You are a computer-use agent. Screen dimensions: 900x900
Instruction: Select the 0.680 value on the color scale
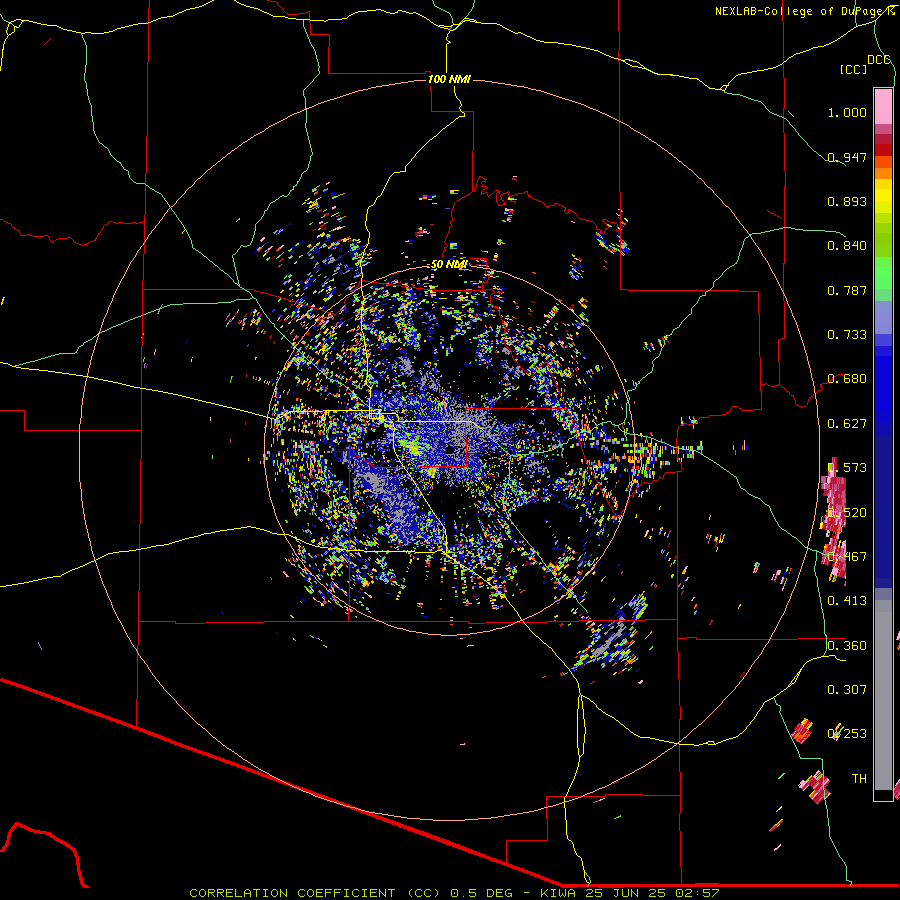pos(847,379)
